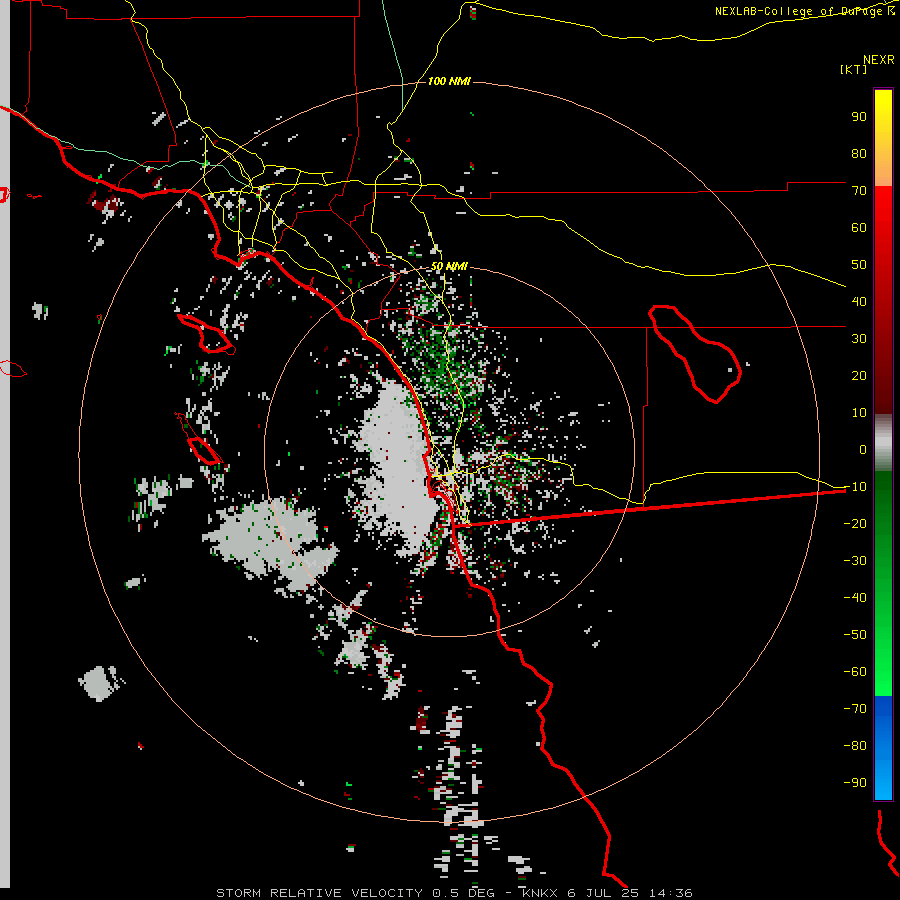Click the 50 value on velocity scale
The height and width of the screenshot is (900, 900).
point(859,265)
